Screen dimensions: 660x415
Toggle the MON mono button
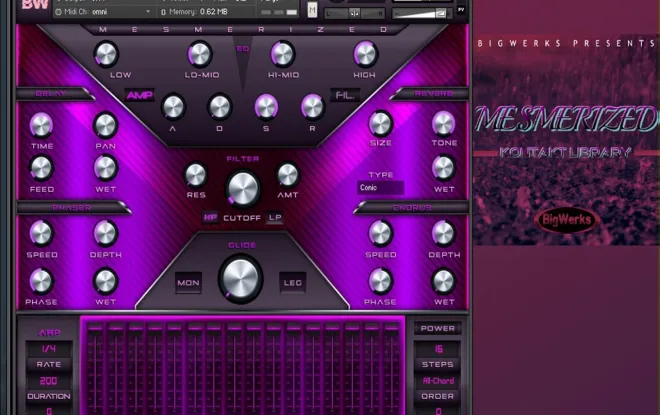point(188,283)
